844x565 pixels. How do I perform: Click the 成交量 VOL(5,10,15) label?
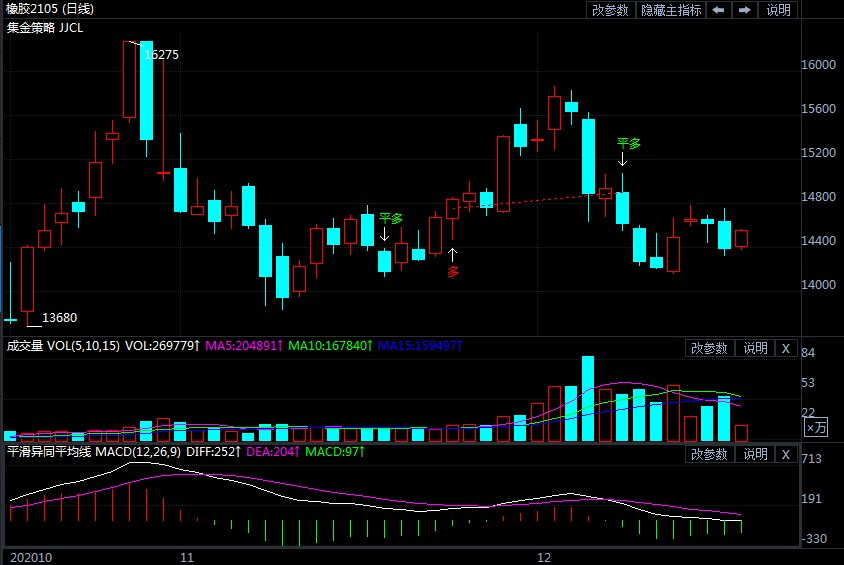tap(63, 345)
